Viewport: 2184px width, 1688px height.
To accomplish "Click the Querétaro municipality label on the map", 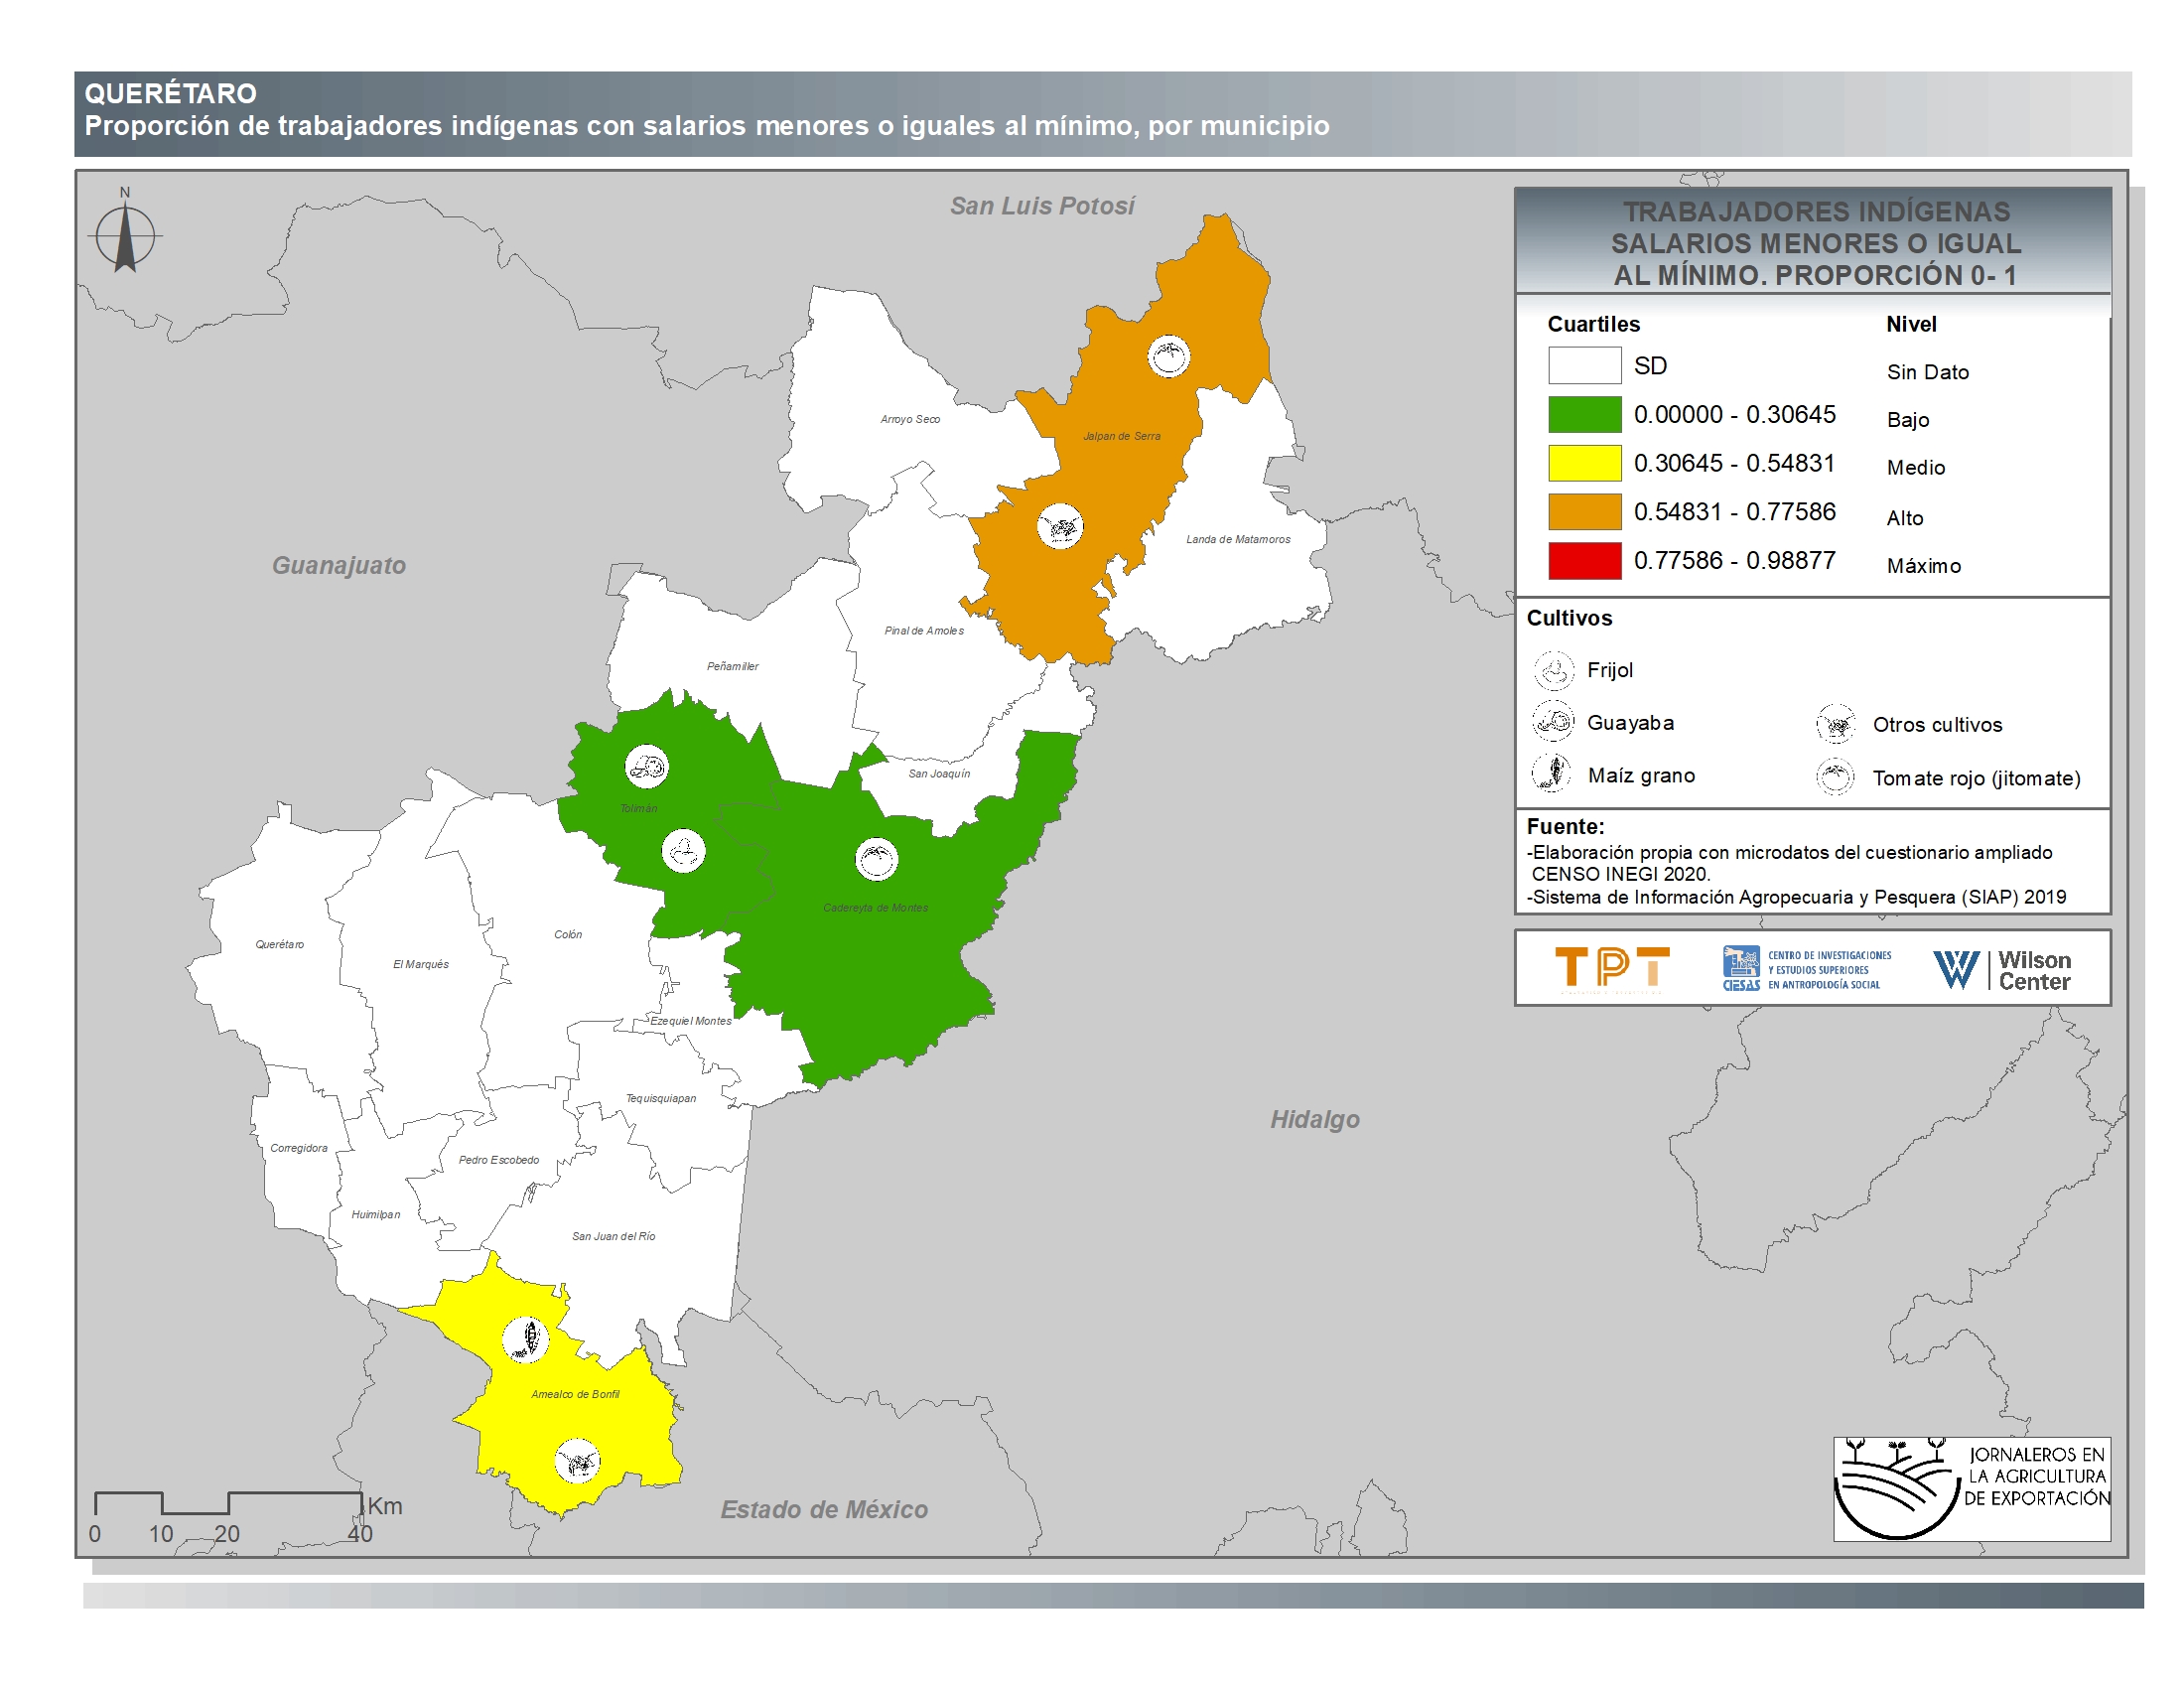I will (x=279, y=944).
